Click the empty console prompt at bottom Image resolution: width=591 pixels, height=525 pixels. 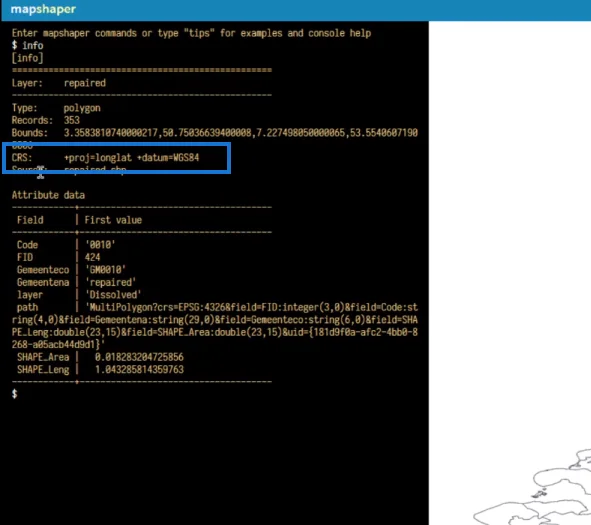pos(14,394)
